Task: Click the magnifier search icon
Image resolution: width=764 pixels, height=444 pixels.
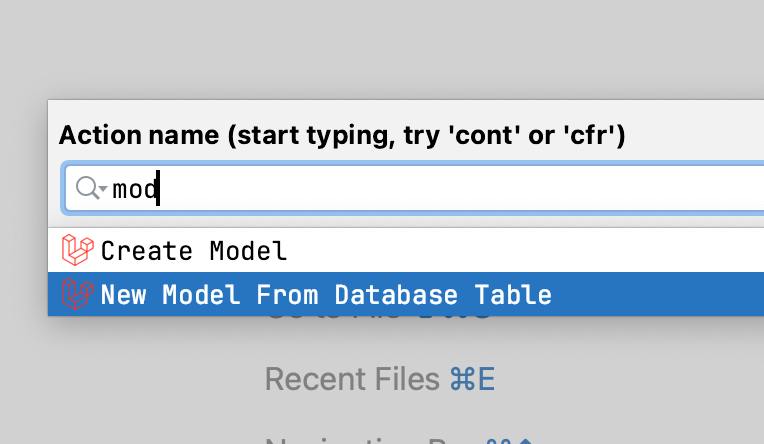Action: tap(87, 188)
